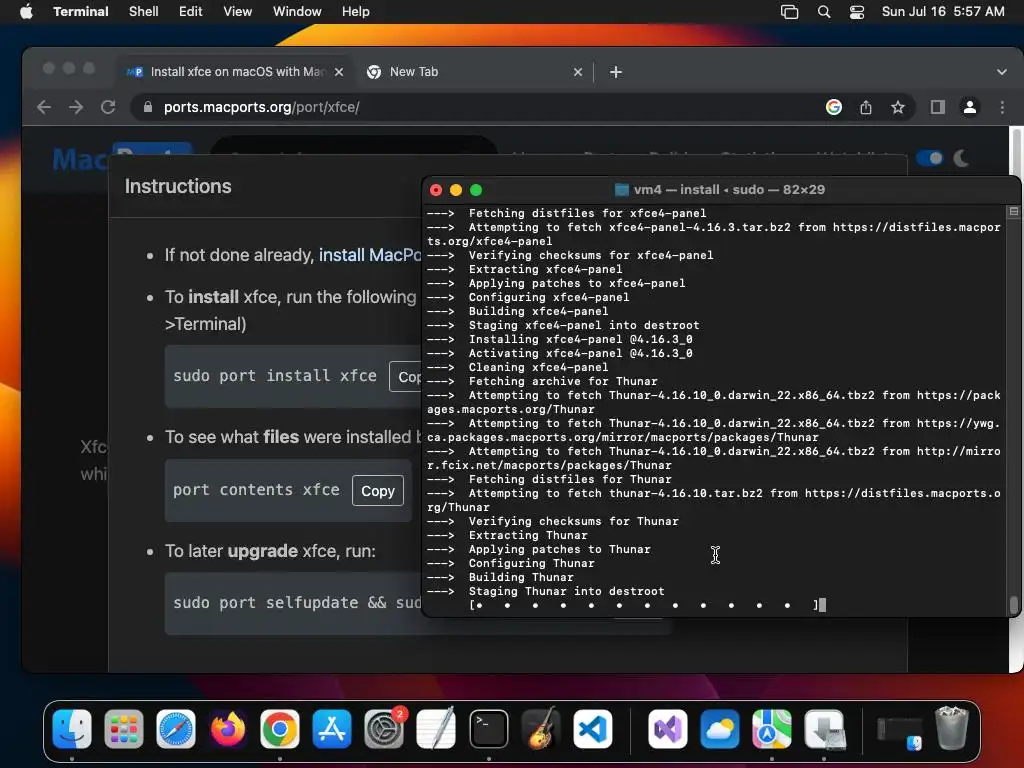The height and width of the screenshot is (768, 1024).
Task: Click the install MacPorts link
Action: [x=370, y=255]
